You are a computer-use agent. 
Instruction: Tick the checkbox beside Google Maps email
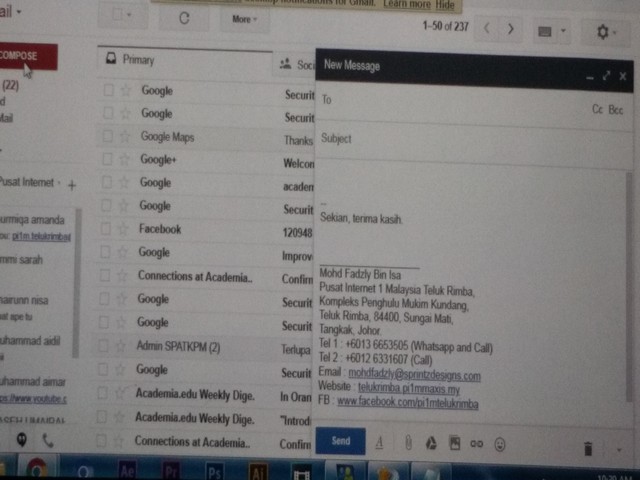[x=108, y=137]
